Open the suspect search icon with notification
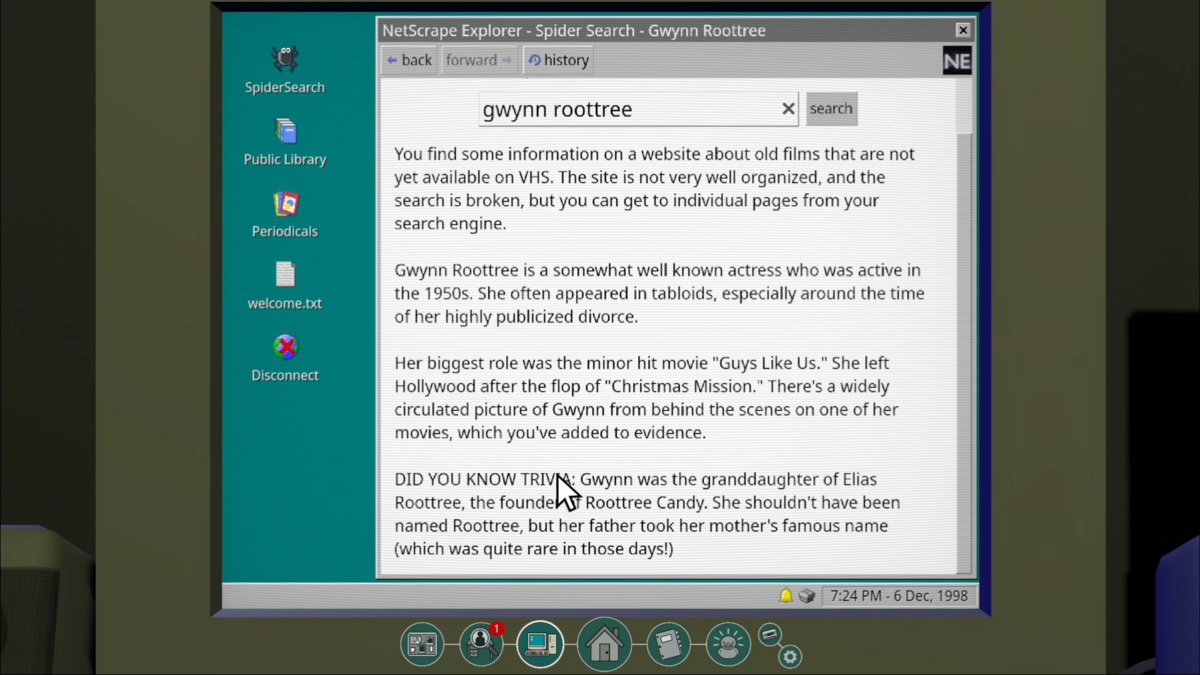Viewport: 1200px width, 675px height. pyautogui.click(x=481, y=644)
